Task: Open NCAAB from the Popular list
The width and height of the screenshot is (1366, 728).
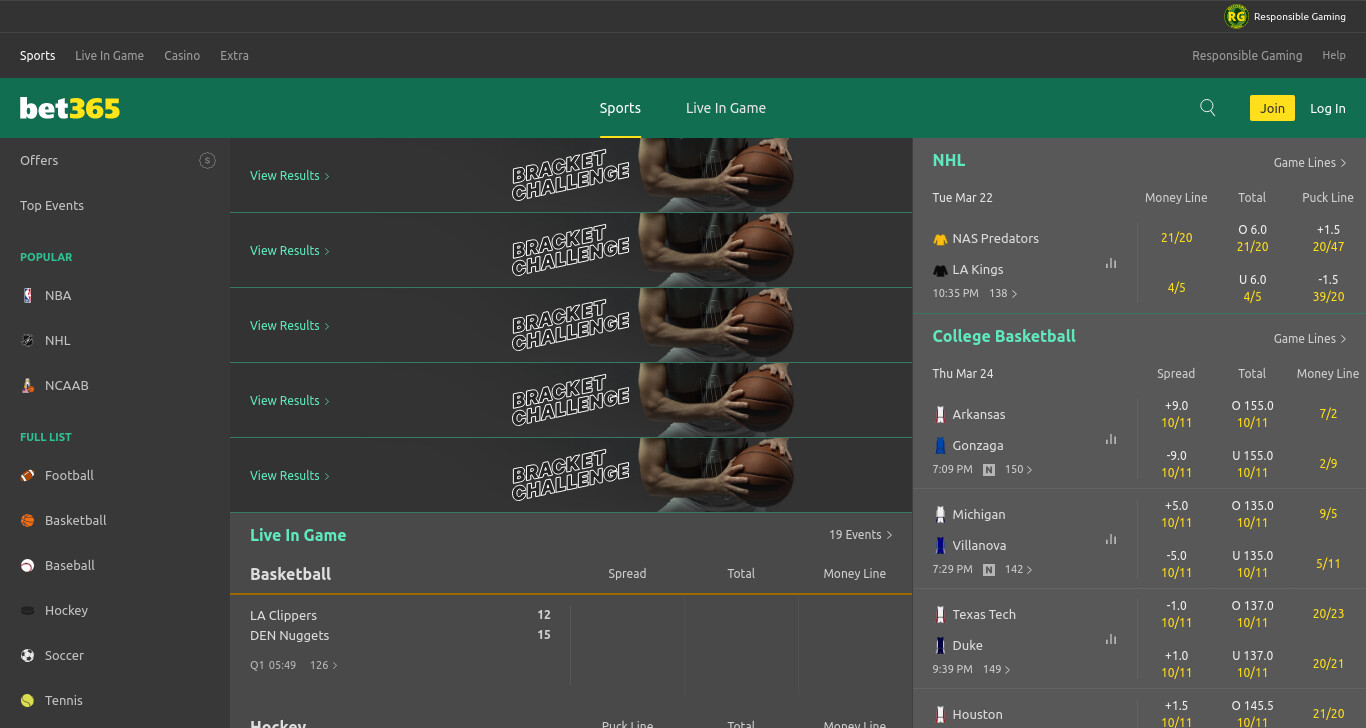Action: point(67,385)
